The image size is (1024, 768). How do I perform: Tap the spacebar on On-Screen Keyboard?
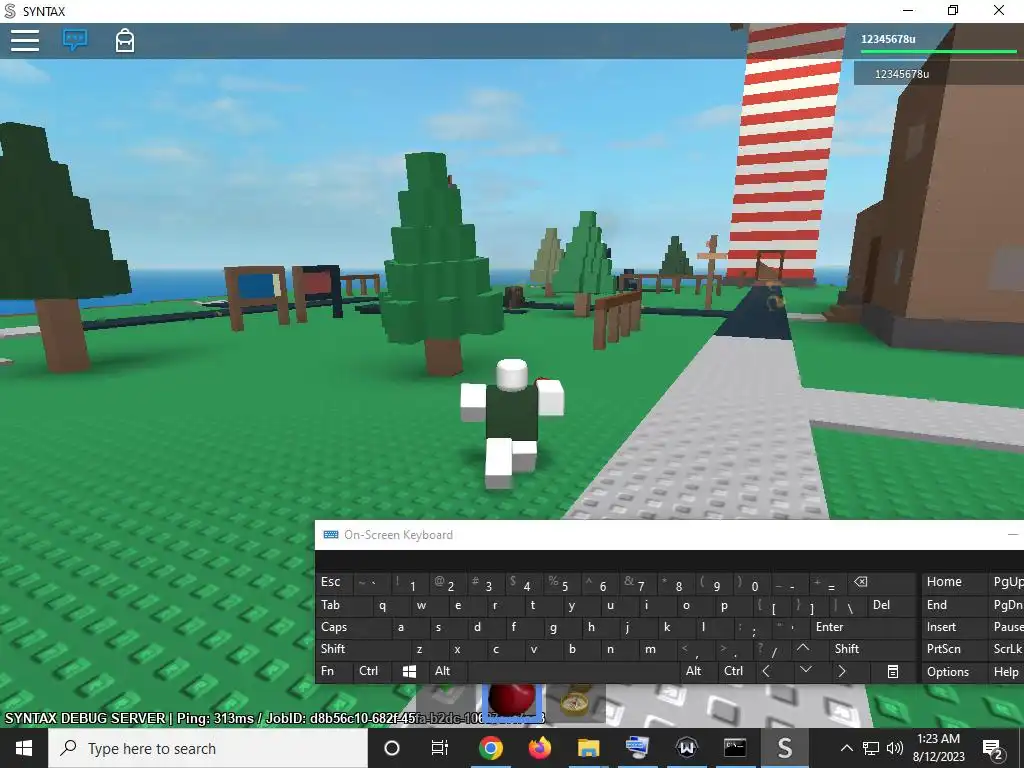pyautogui.click(x=572, y=672)
